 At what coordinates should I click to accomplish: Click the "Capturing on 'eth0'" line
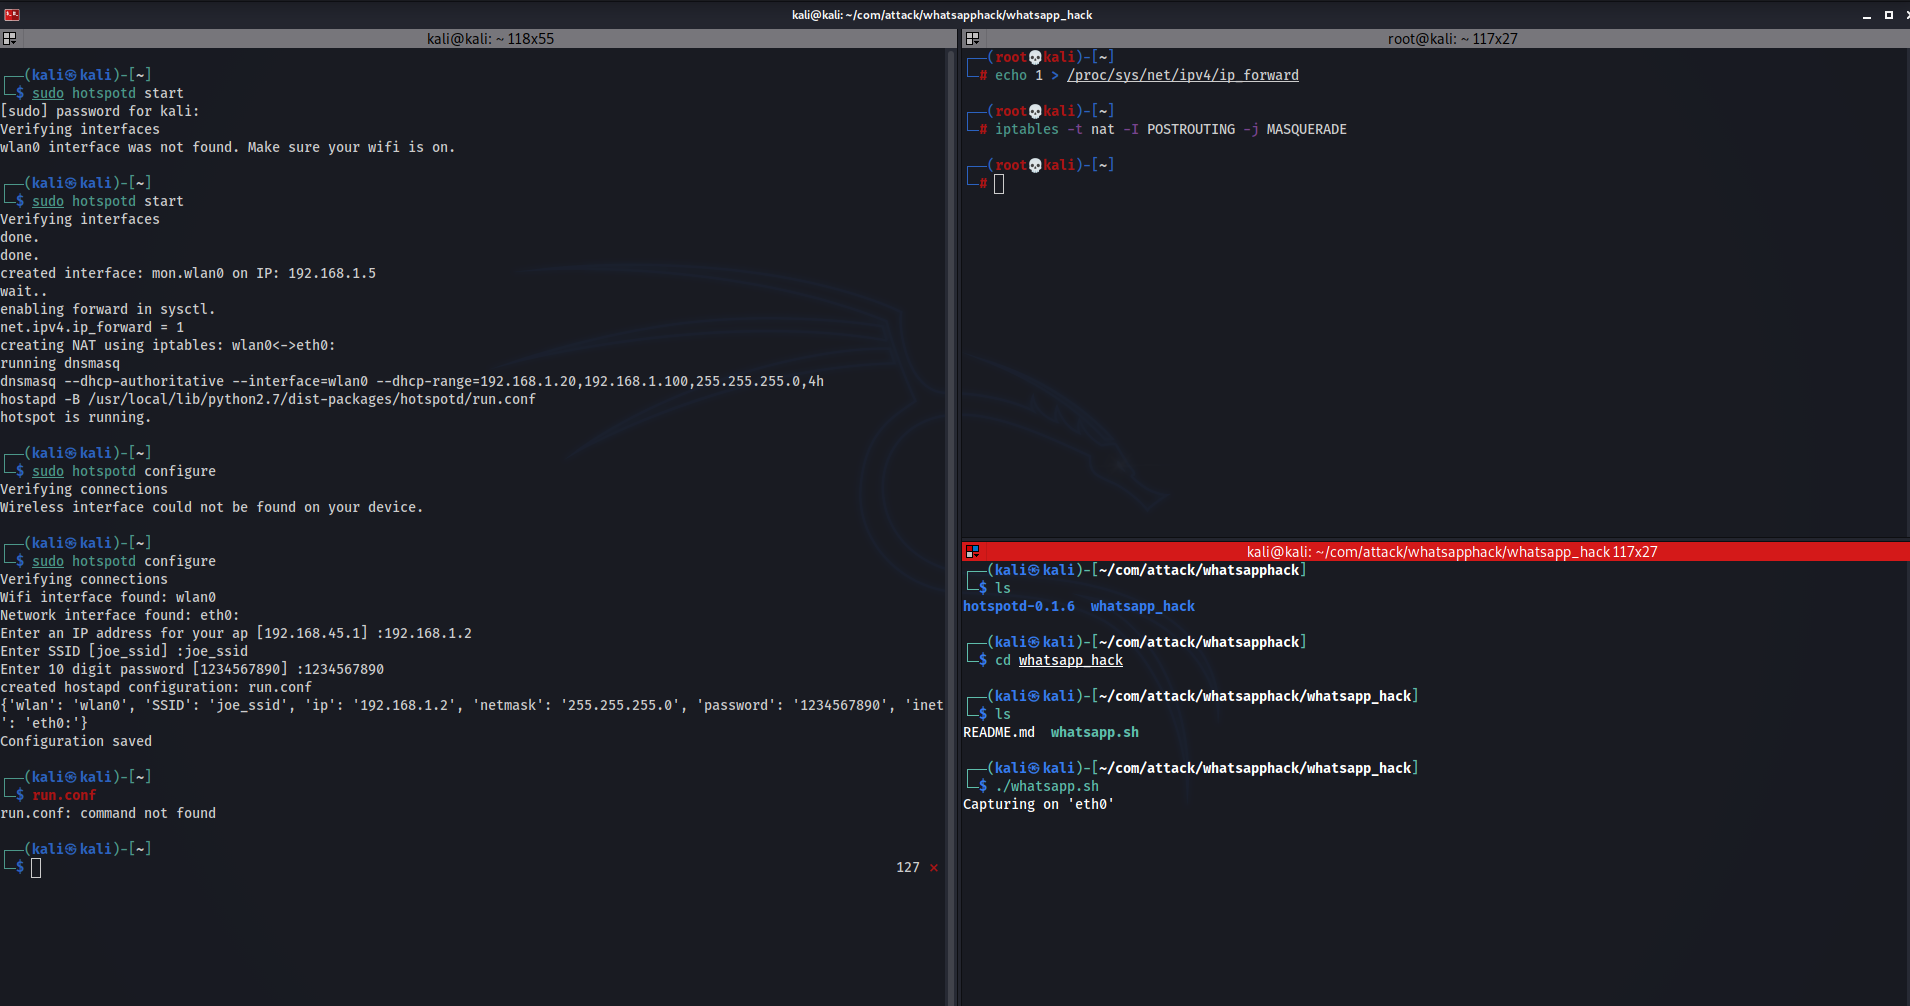(1039, 804)
